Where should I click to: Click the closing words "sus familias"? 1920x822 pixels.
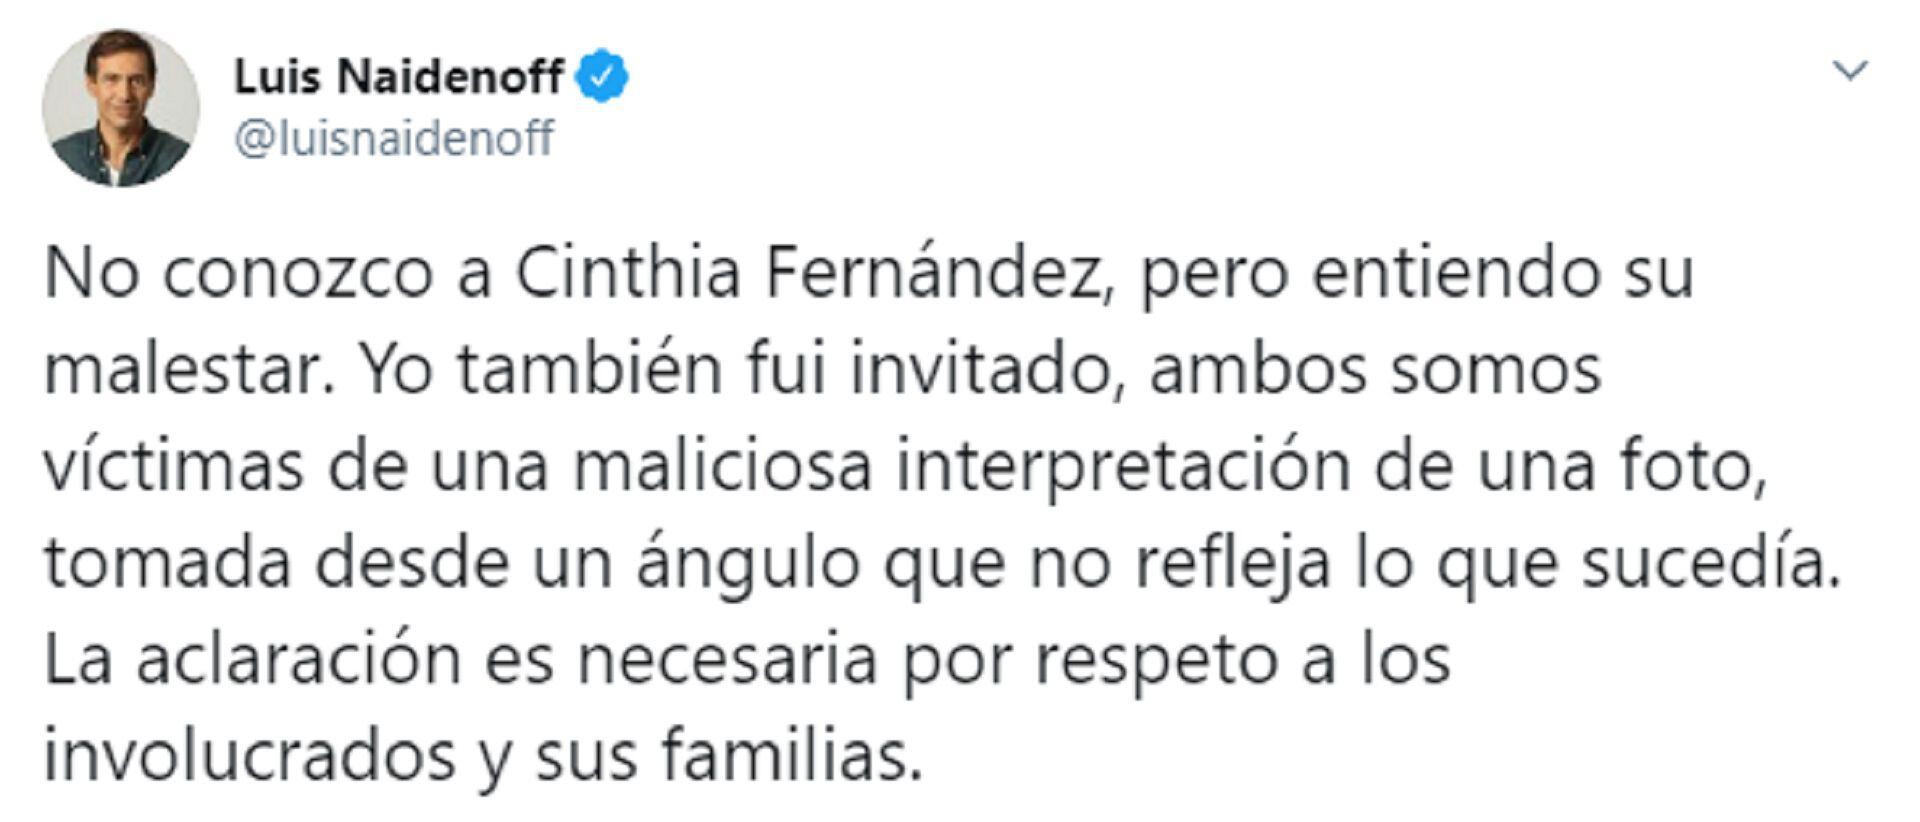click(727, 757)
